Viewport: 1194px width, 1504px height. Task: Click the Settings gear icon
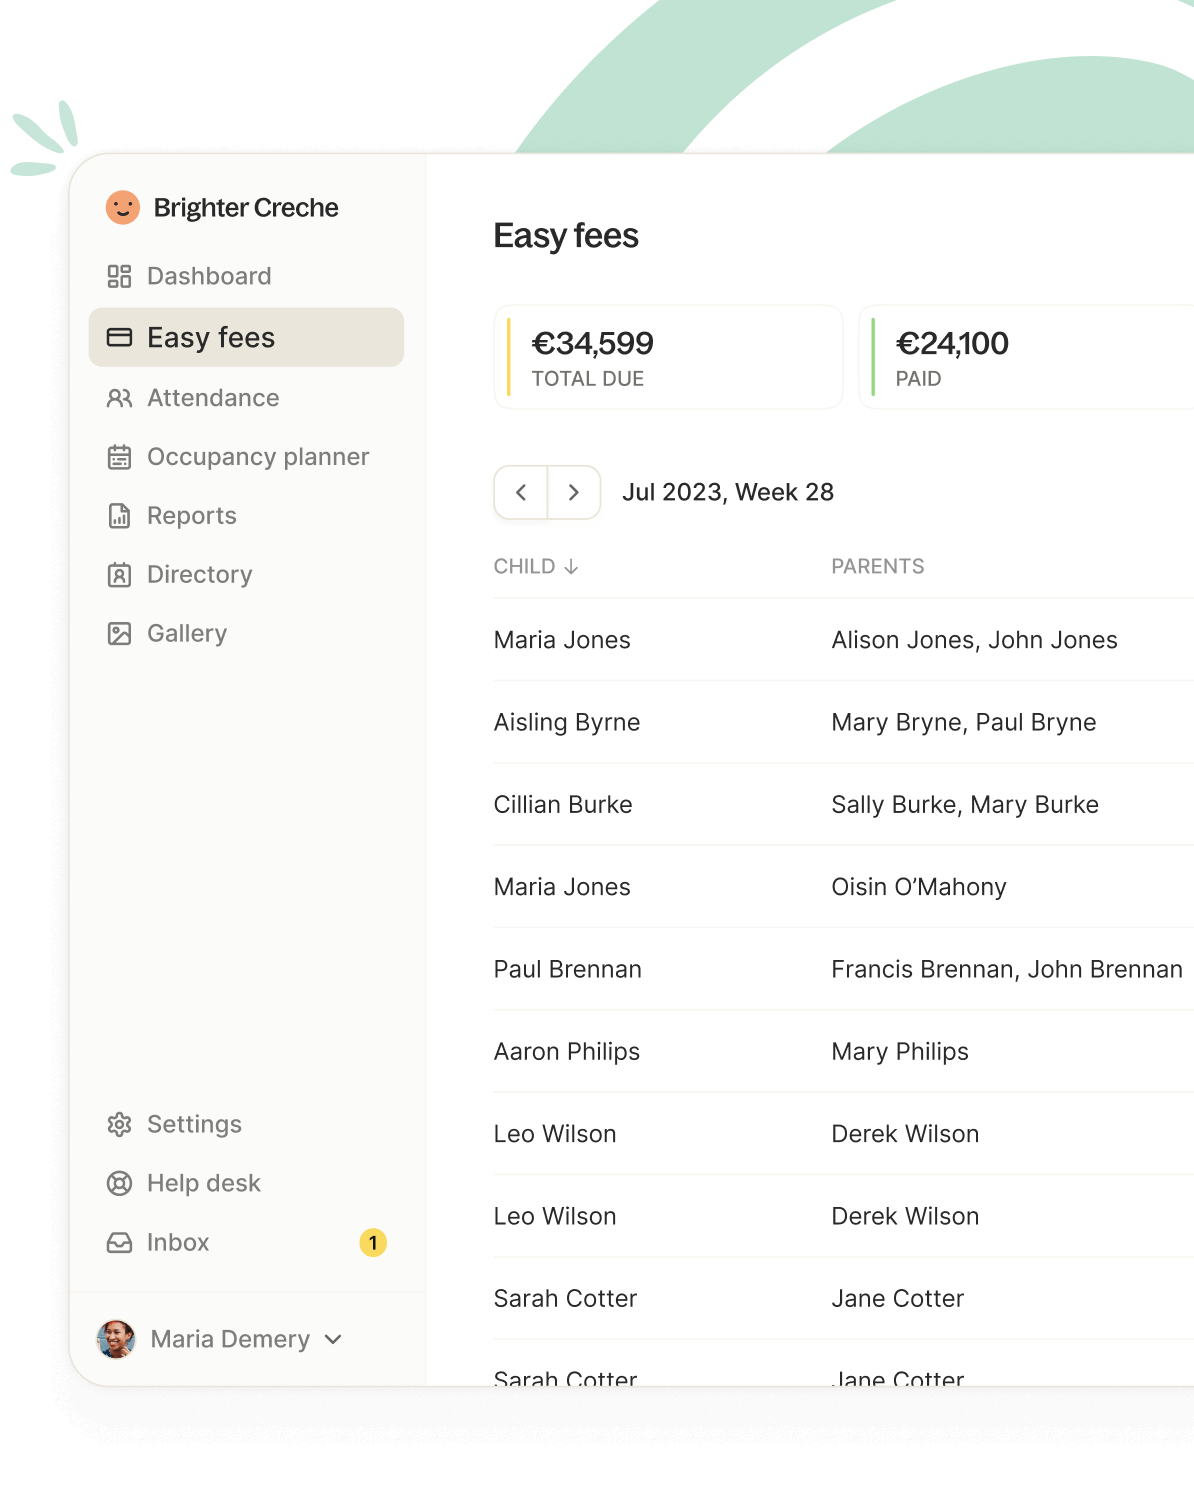[x=119, y=1124]
